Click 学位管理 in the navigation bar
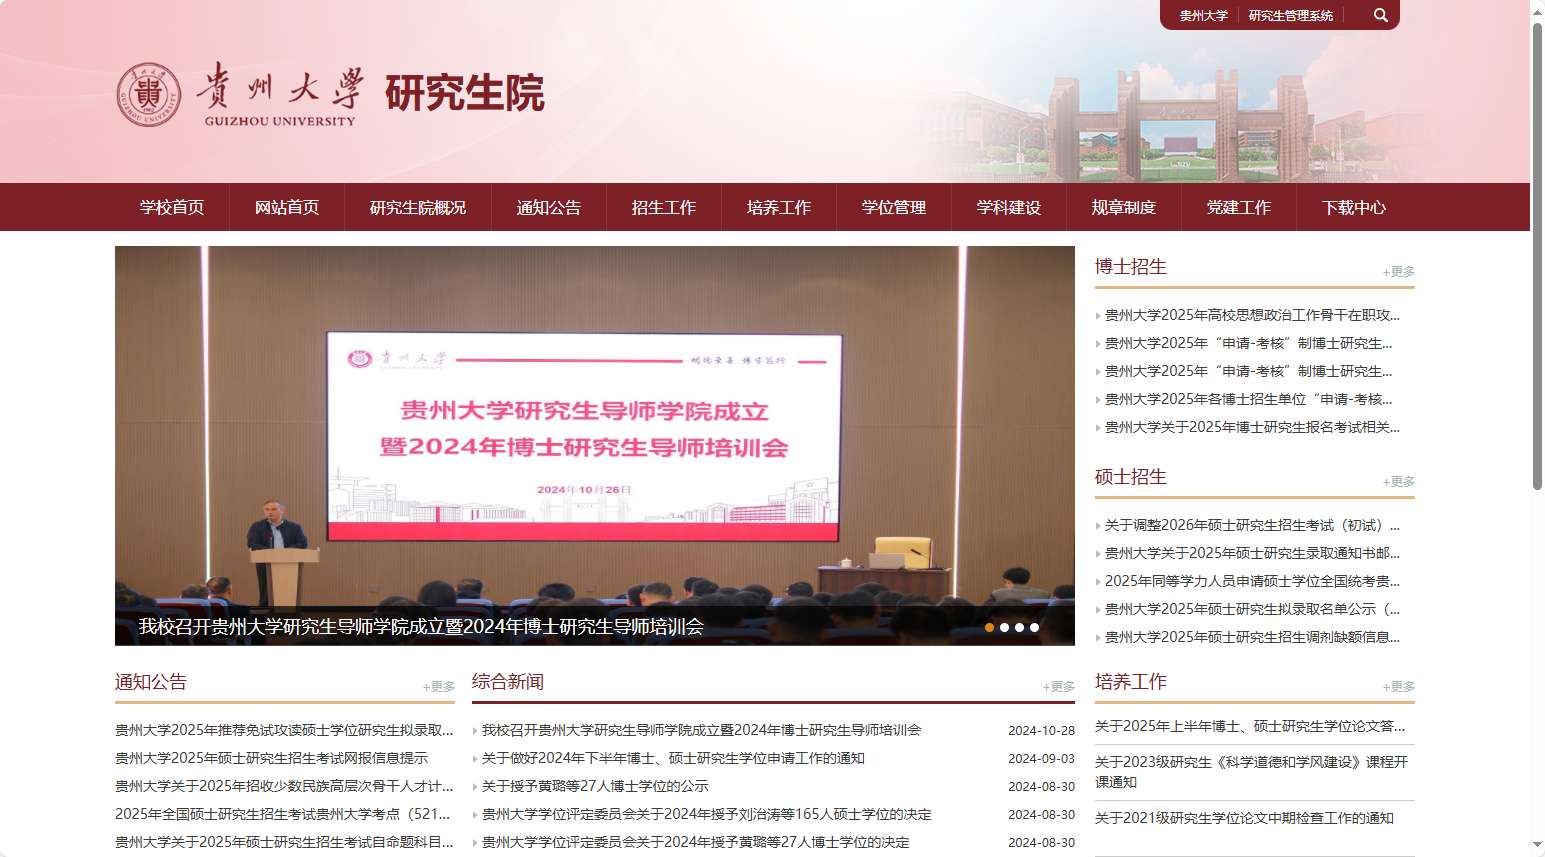This screenshot has width=1545, height=857. [x=893, y=207]
